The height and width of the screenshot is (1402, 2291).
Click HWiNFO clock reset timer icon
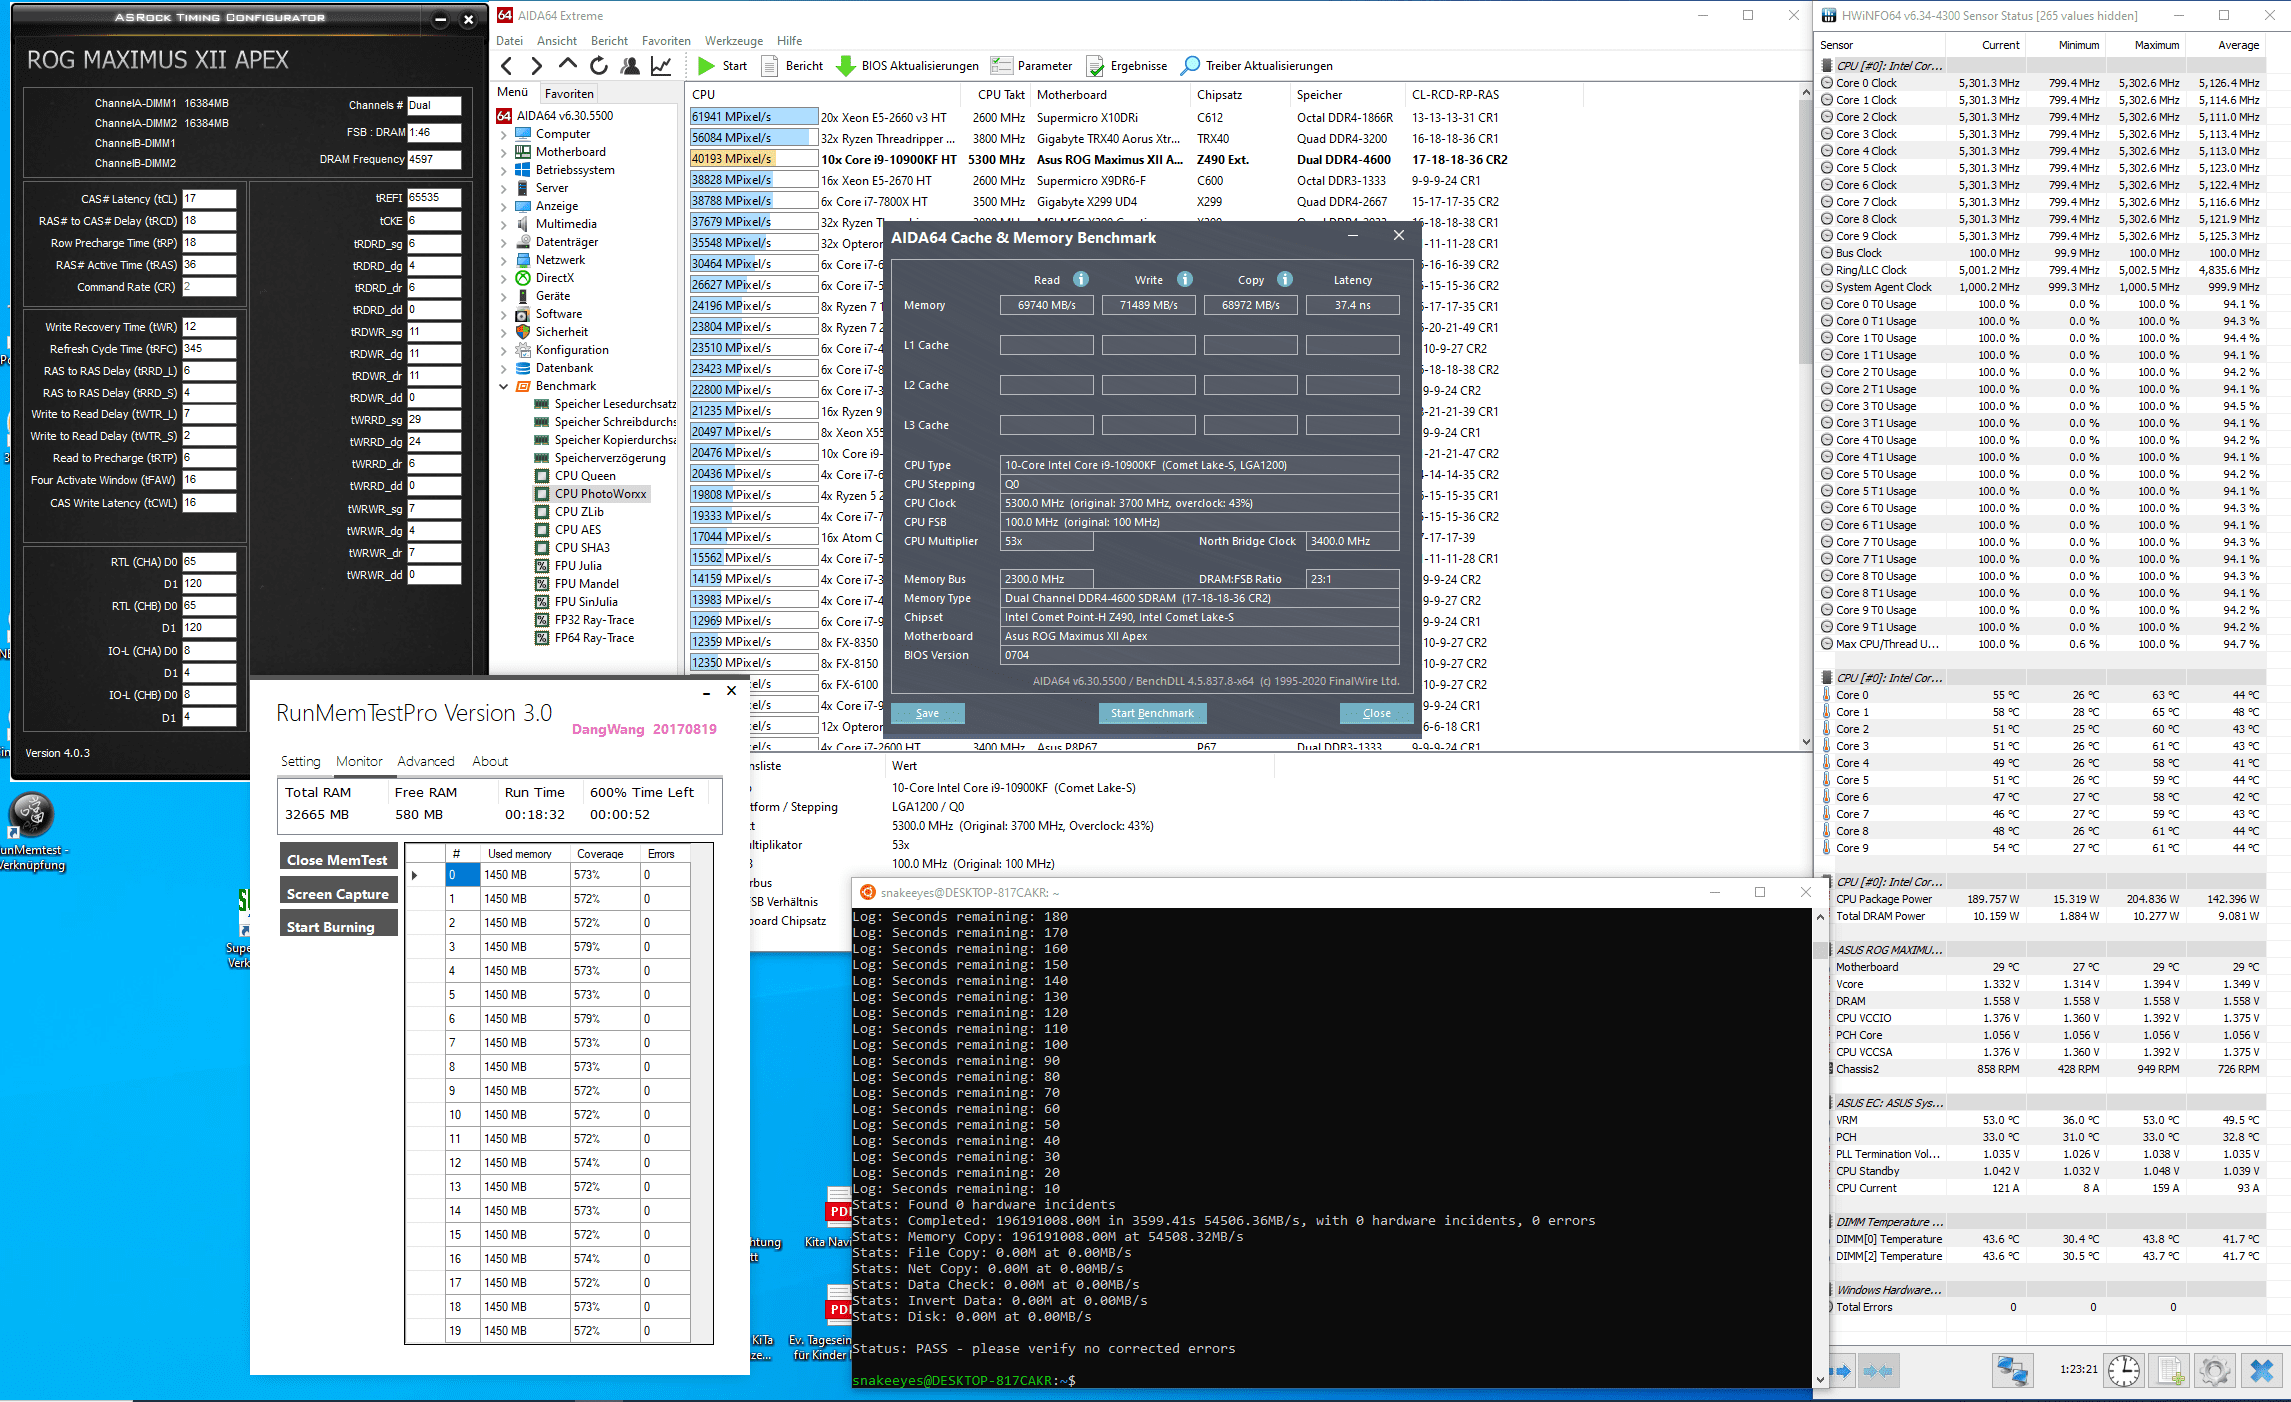pyautogui.click(x=2124, y=1370)
